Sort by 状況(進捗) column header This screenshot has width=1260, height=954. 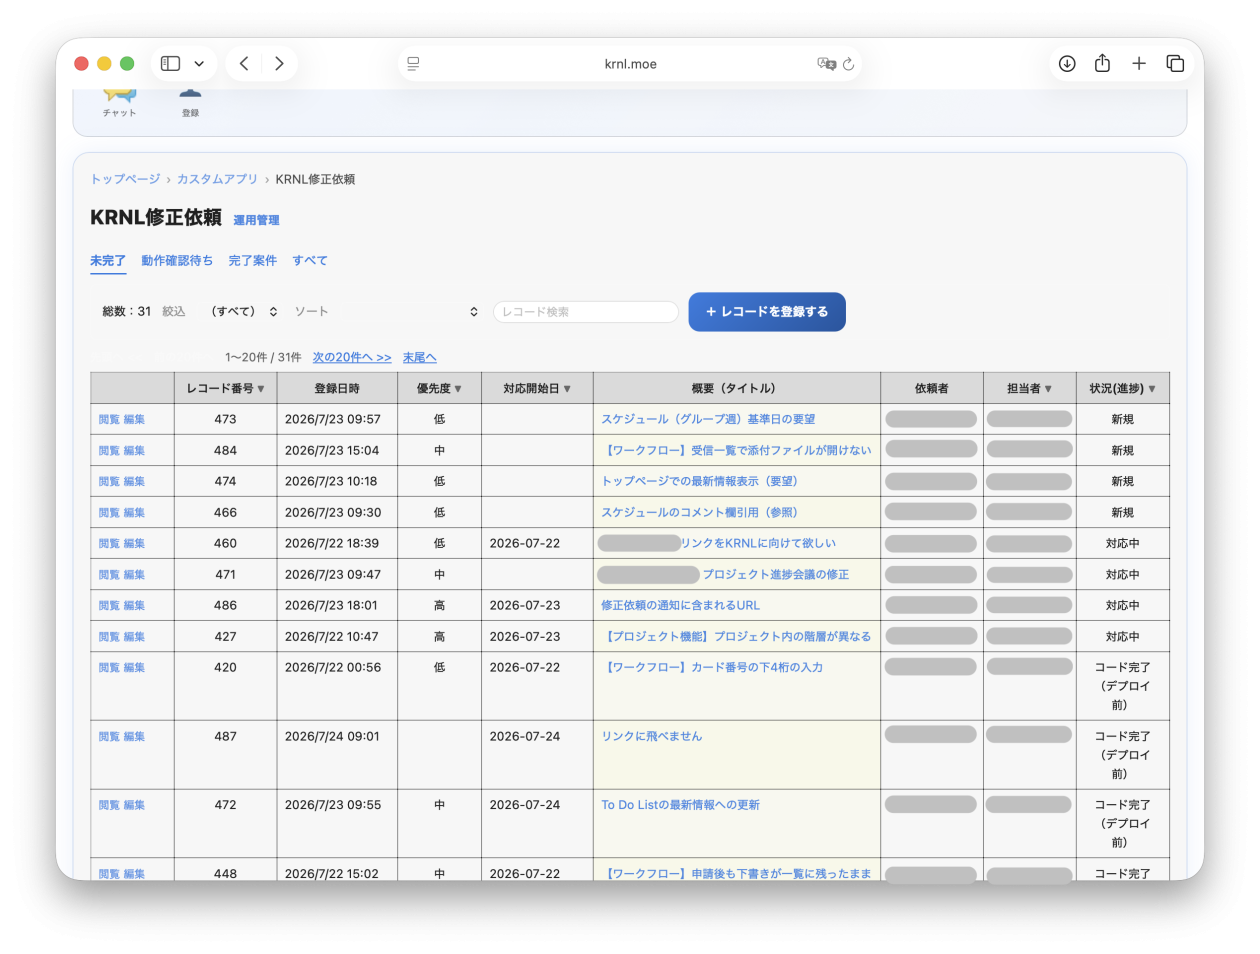[x=1122, y=388]
